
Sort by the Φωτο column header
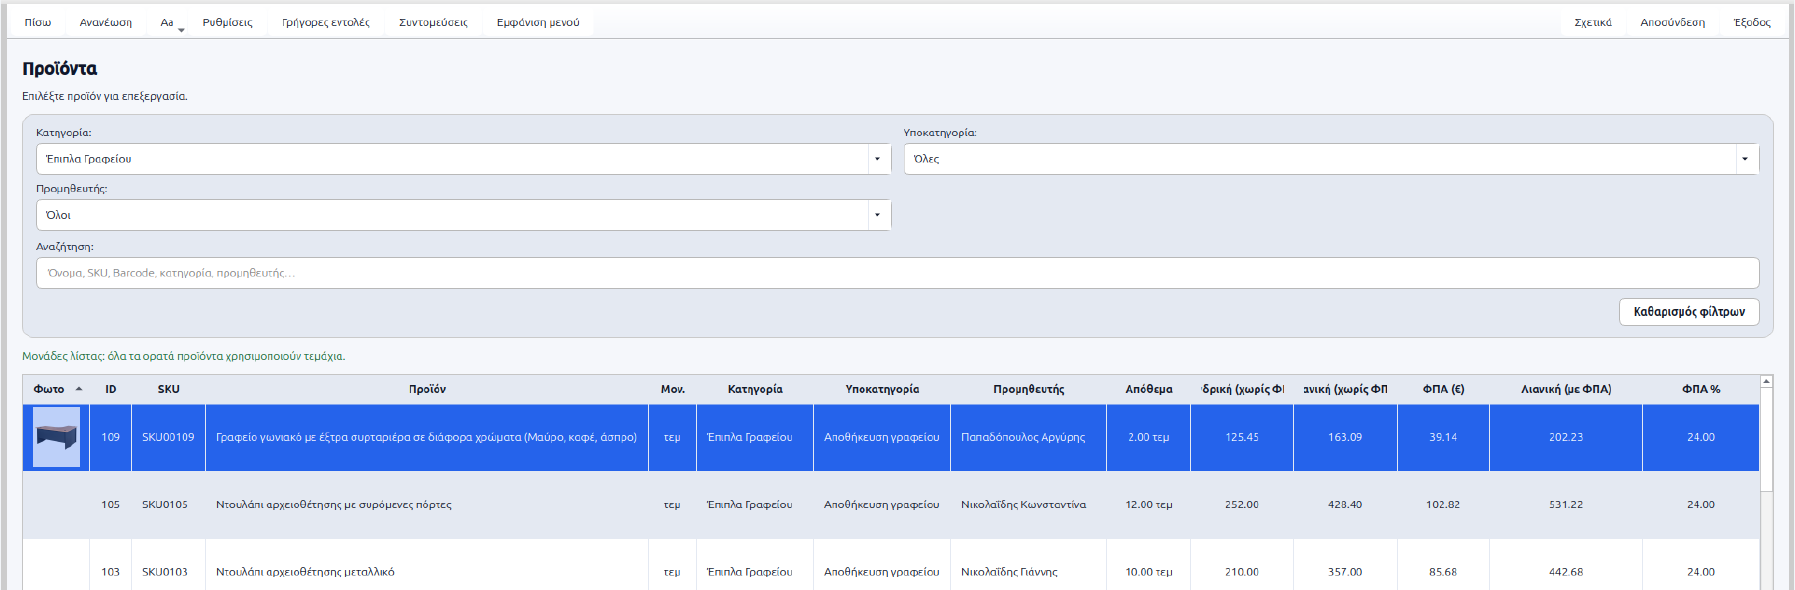point(56,389)
